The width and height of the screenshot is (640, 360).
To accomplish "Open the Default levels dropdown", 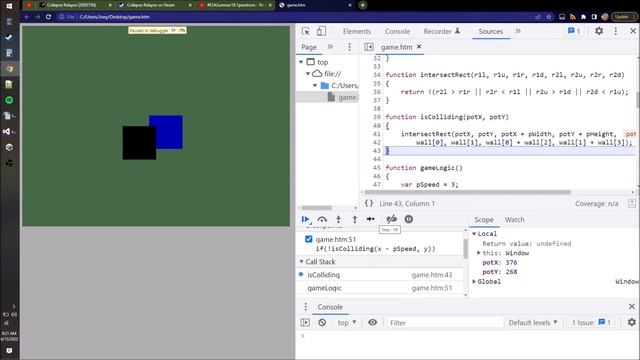I will 533,322.
